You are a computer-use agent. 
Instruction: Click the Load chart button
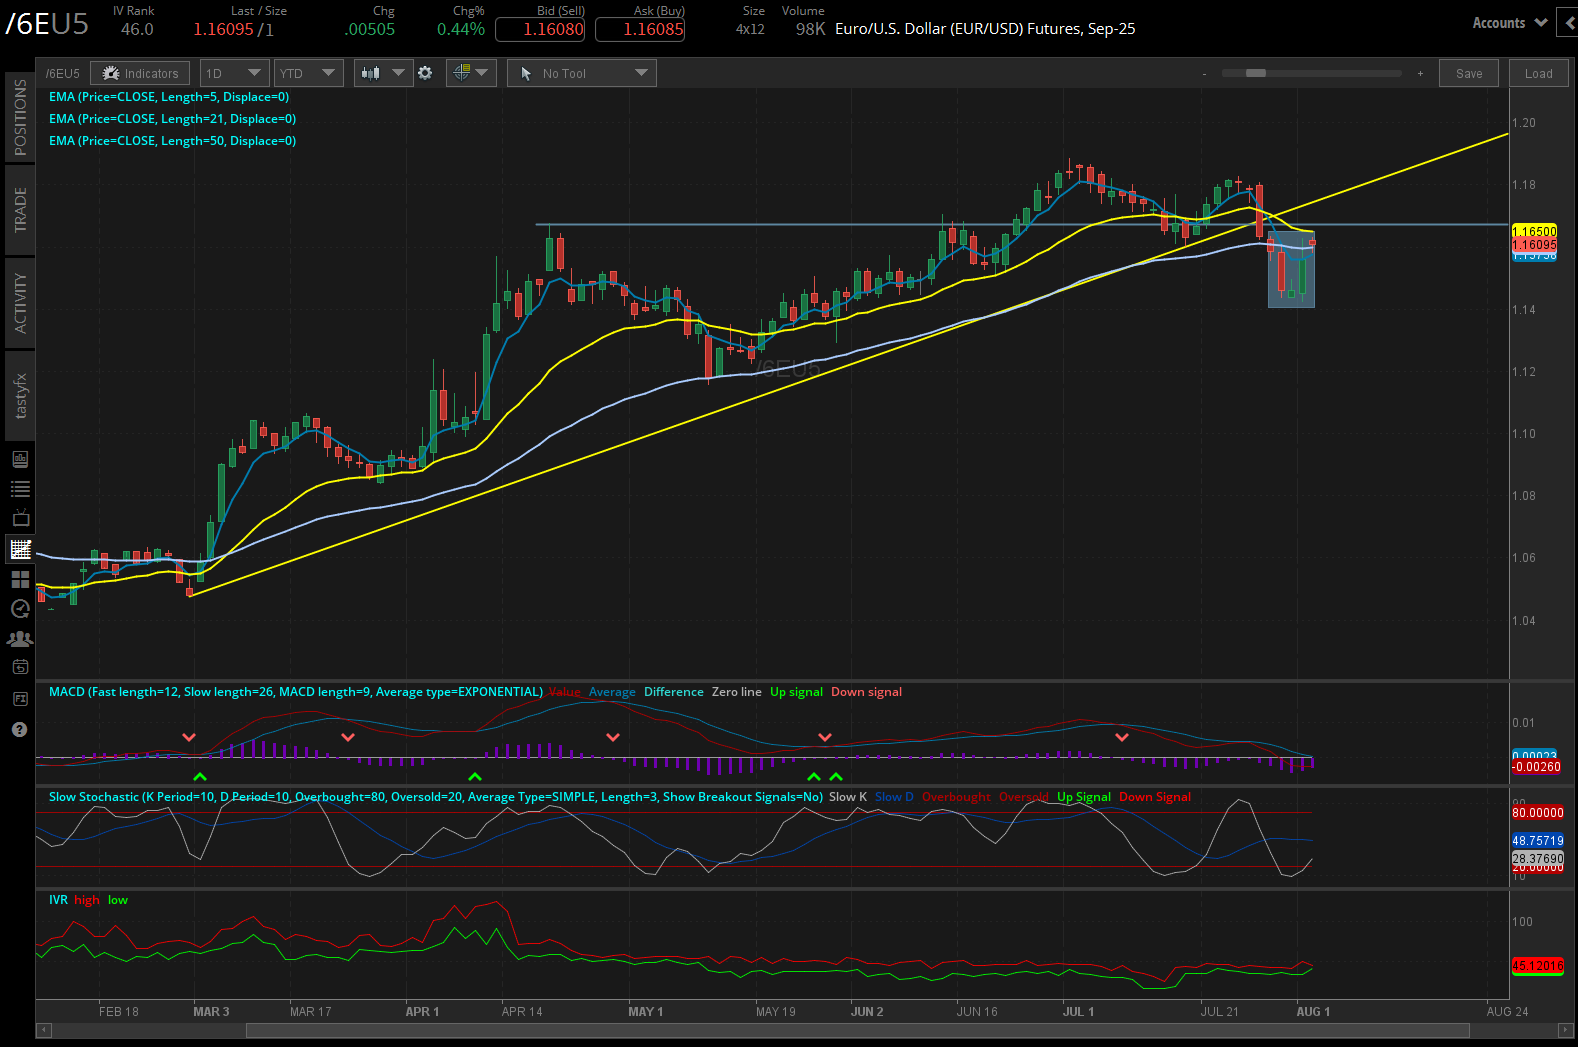click(1539, 73)
